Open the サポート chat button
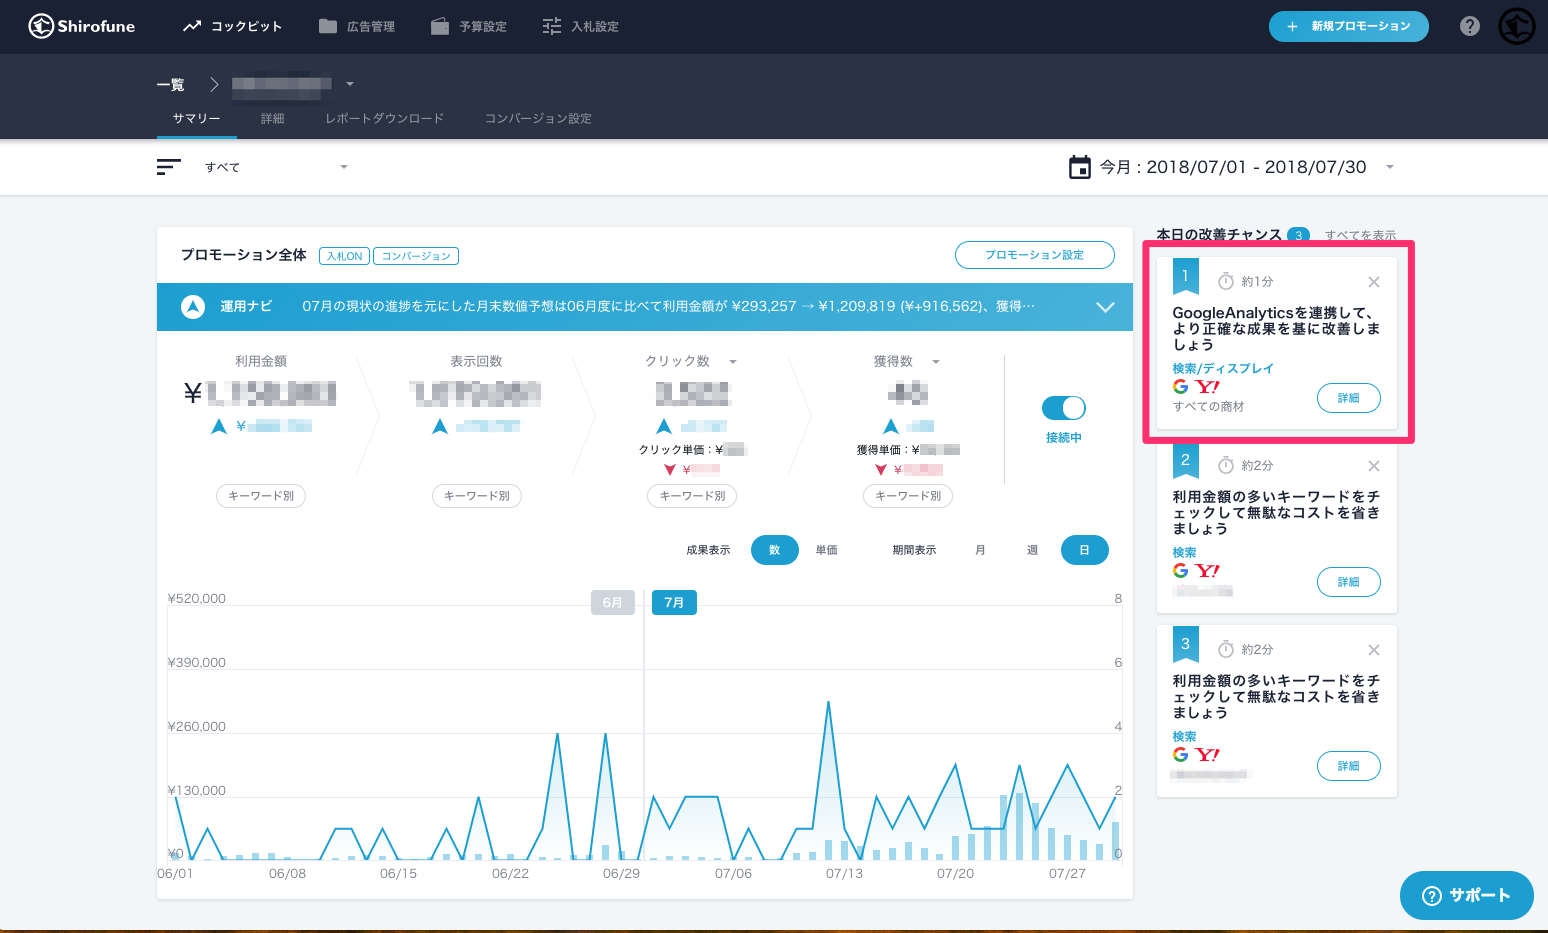Image resolution: width=1548 pixels, height=933 pixels. [1467, 895]
